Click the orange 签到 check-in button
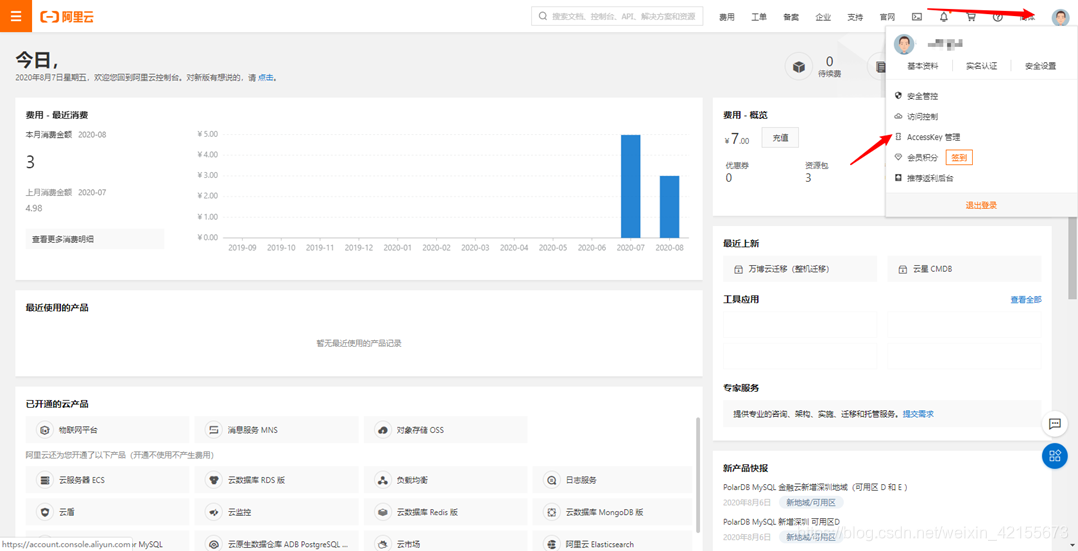The height and width of the screenshot is (551, 1078). (x=959, y=158)
